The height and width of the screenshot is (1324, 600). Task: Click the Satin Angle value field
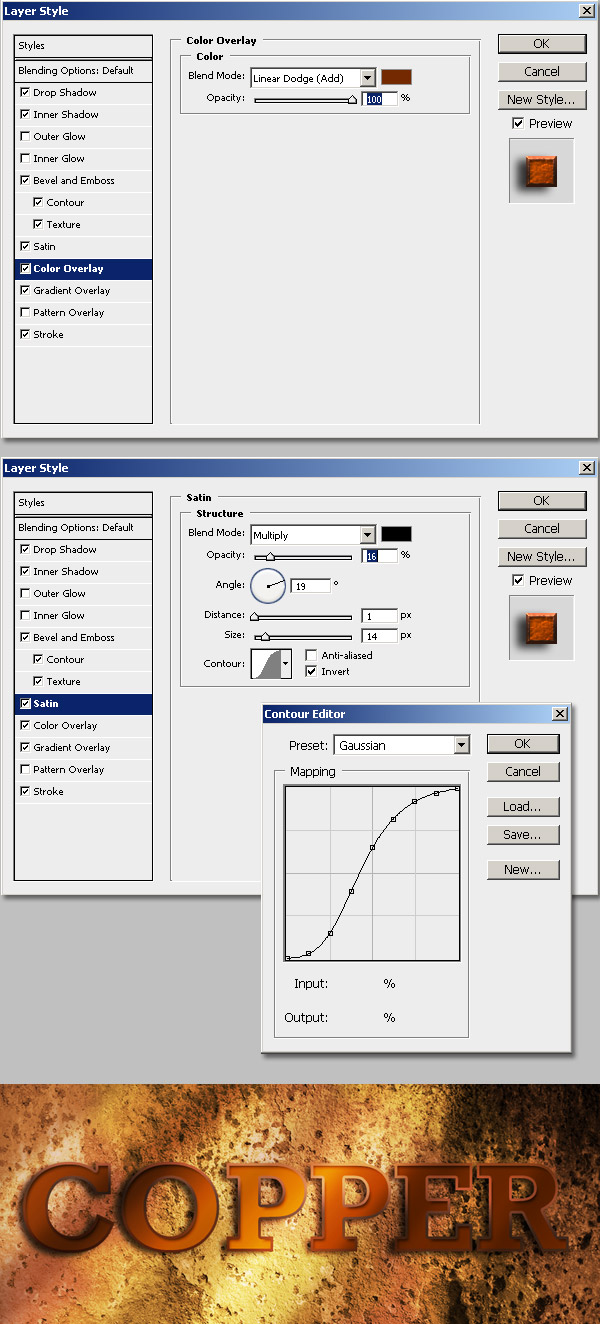(311, 586)
